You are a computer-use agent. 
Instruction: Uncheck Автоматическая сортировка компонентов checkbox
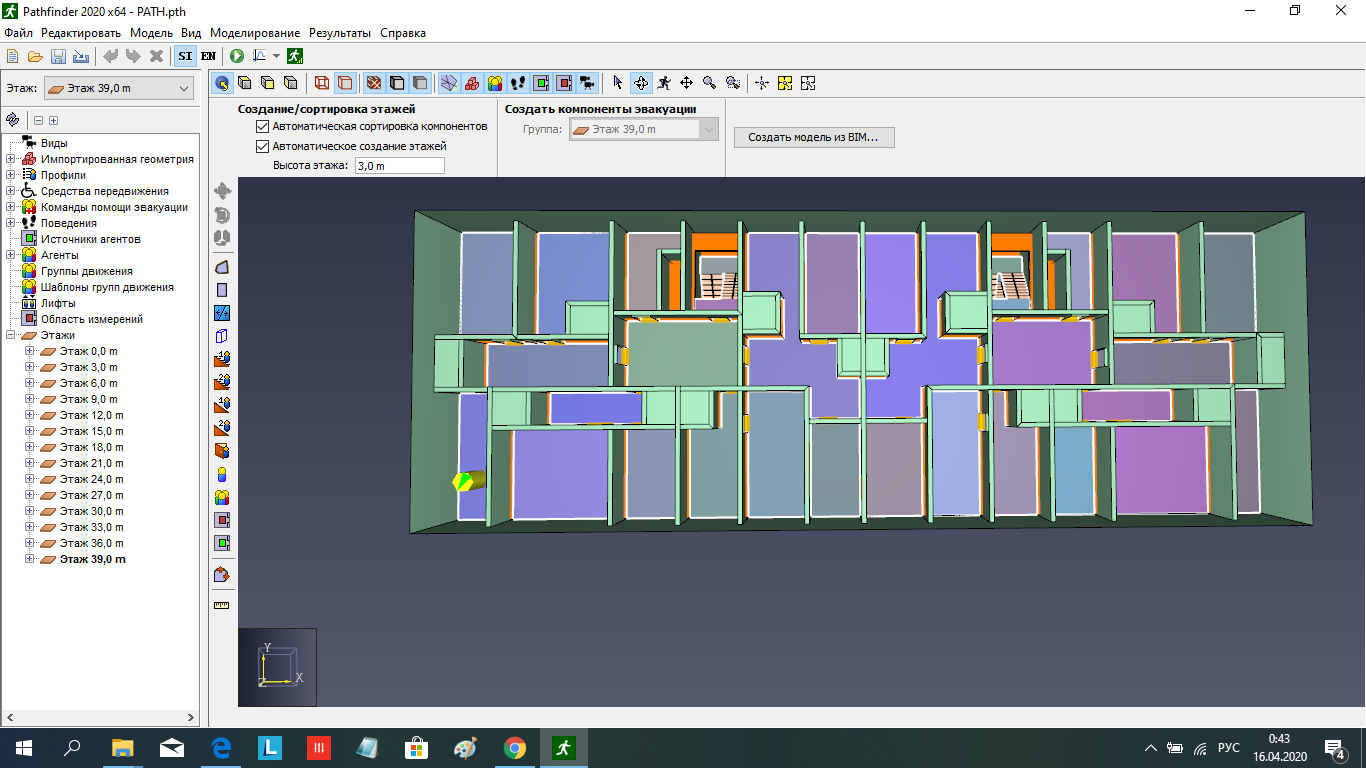coord(263,127)
